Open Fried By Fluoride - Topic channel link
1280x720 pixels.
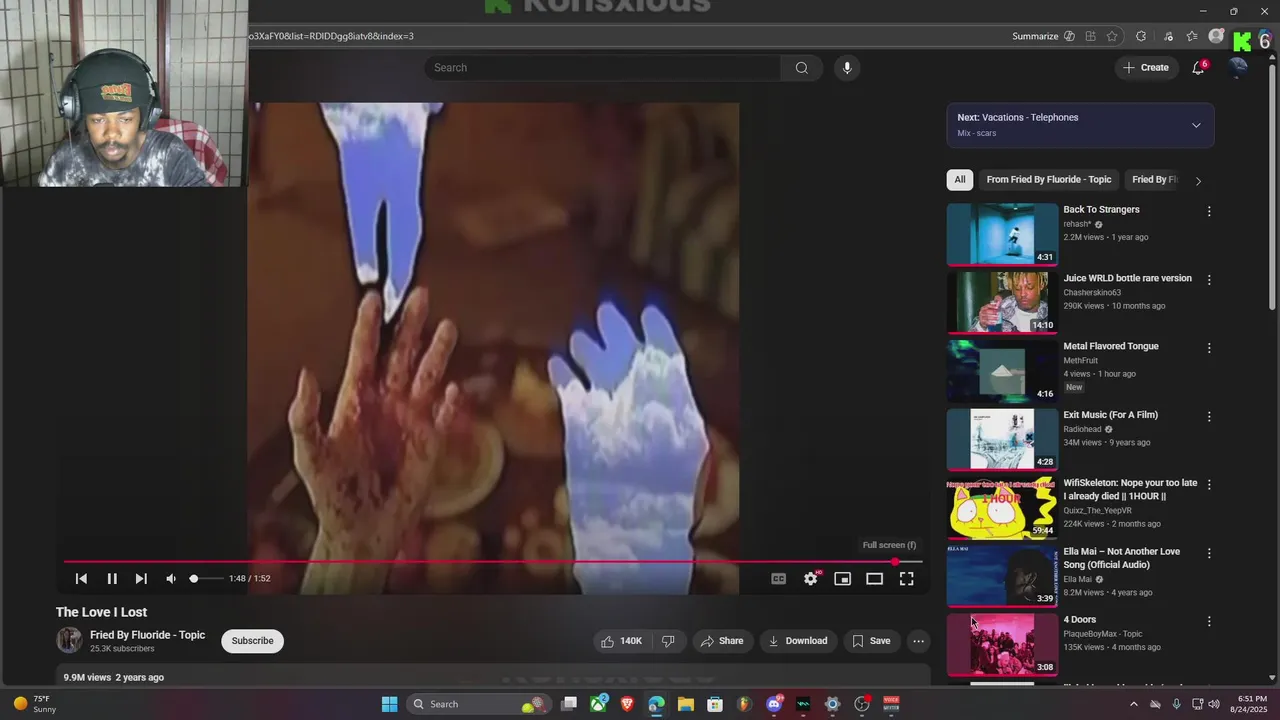[147, 635]
